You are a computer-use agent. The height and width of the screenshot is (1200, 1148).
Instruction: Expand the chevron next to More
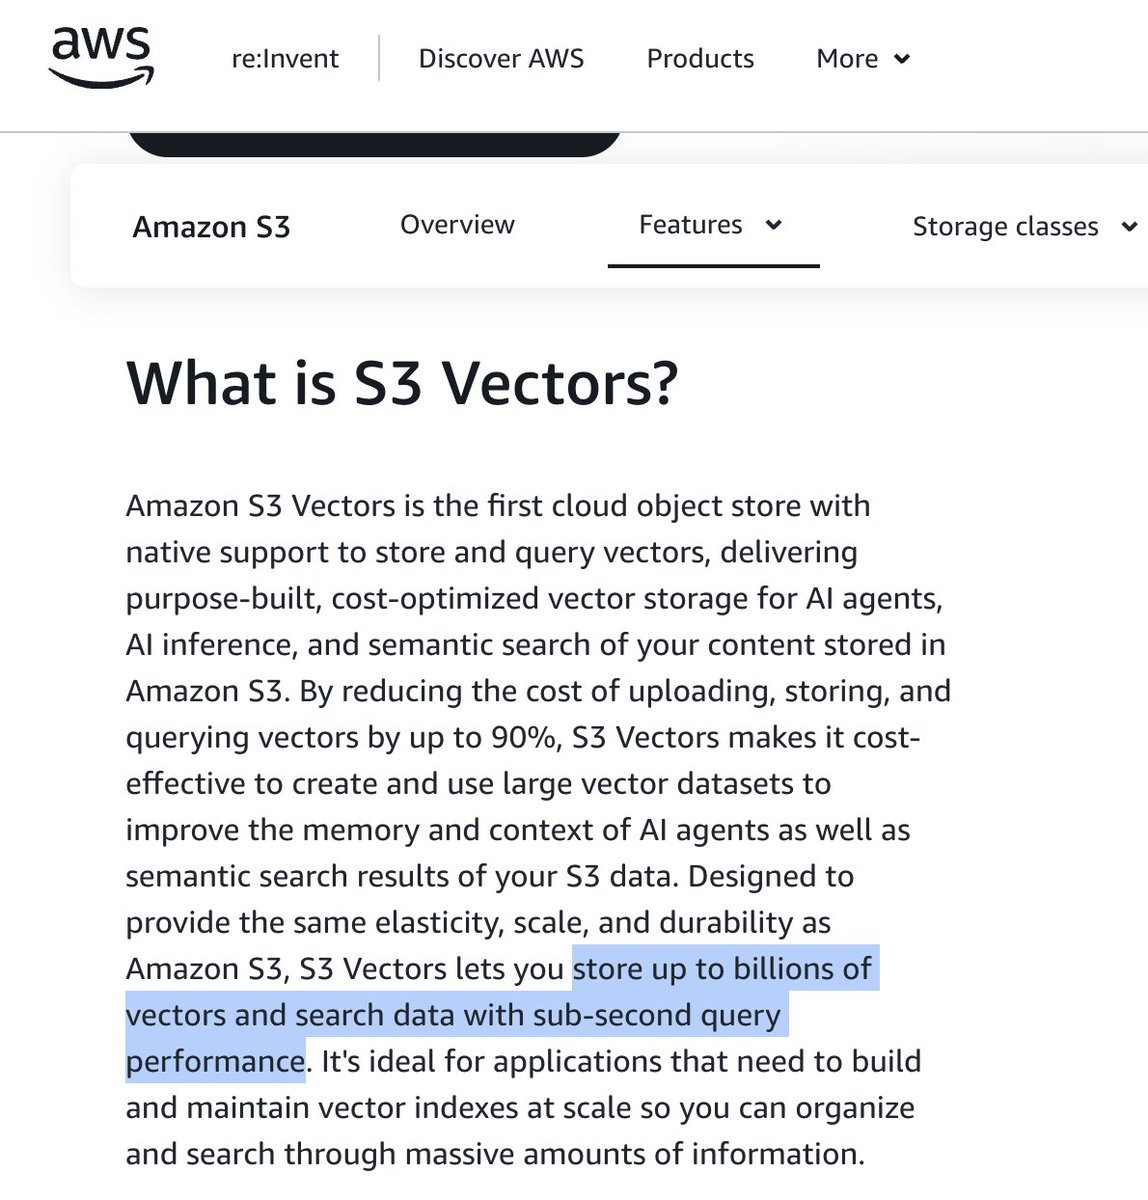click(902, 60)
